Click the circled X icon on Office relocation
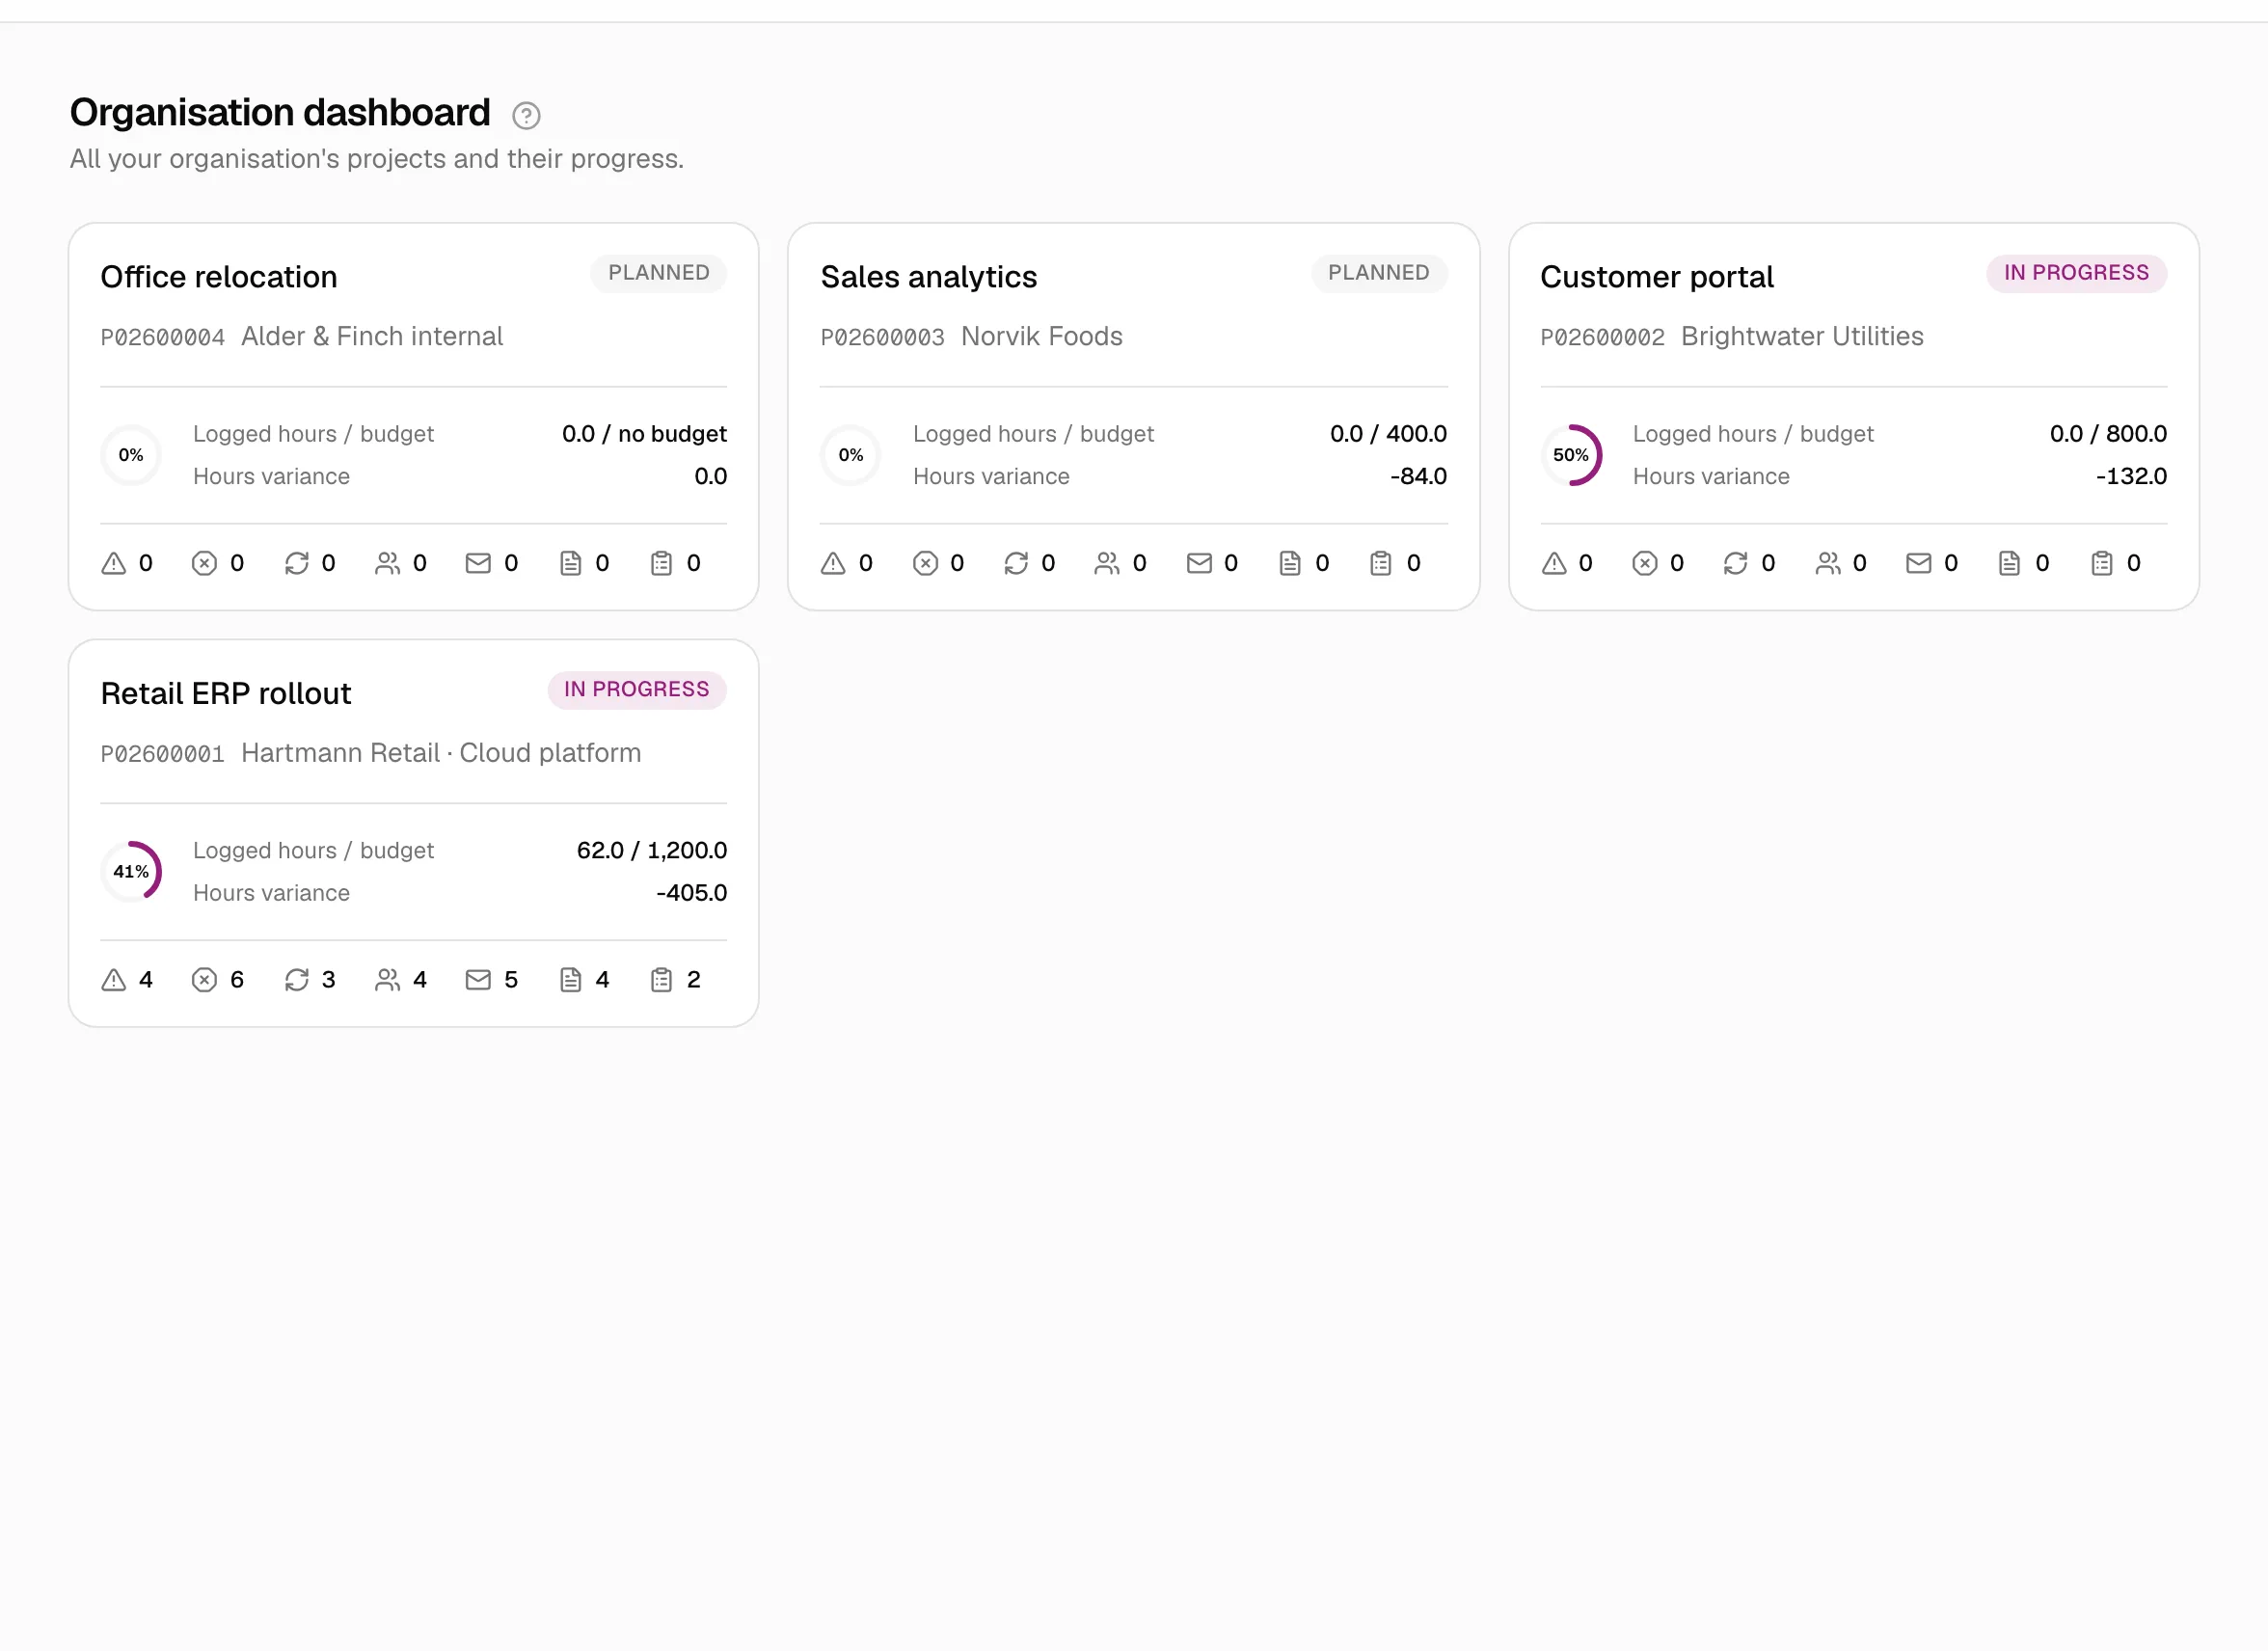This screenshot has width=2268, height=1651. 204,563
